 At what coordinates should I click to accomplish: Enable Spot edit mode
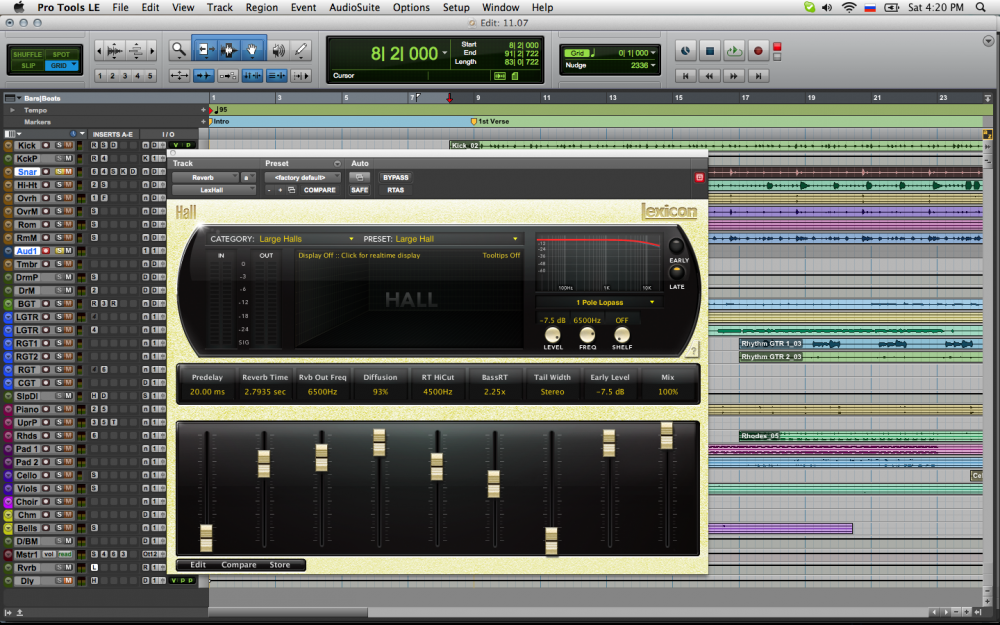point(61,55)
